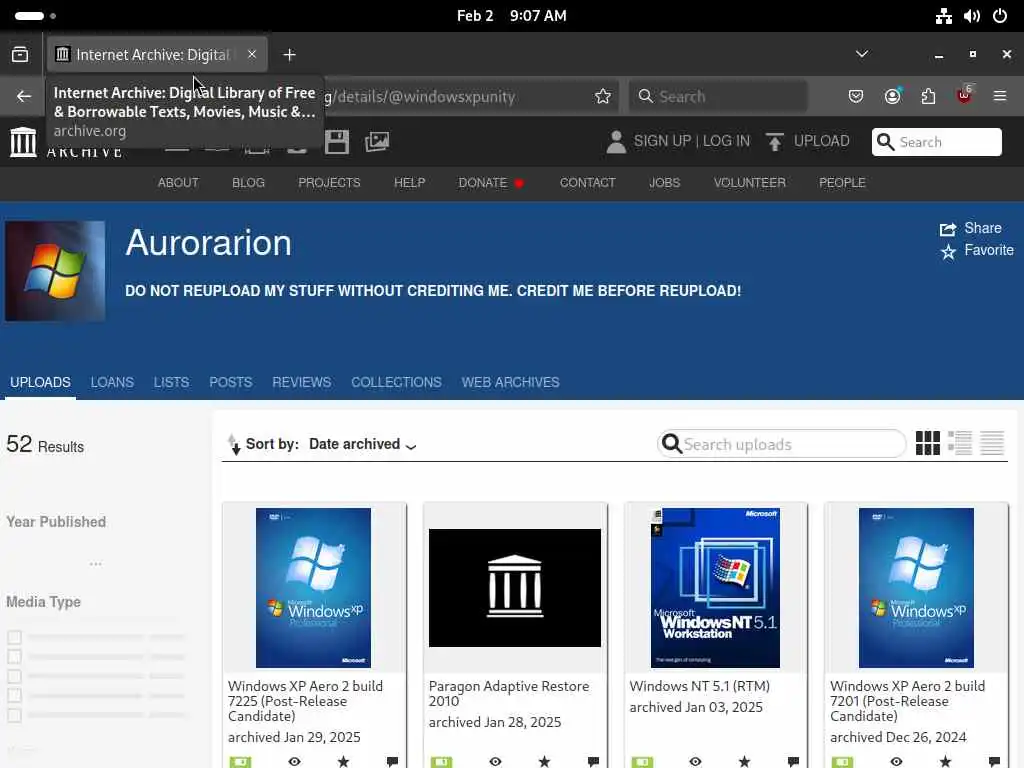Open a new tab with the plus button
The width and height of the screenshot is (1024, 768).
coord(289,55)
